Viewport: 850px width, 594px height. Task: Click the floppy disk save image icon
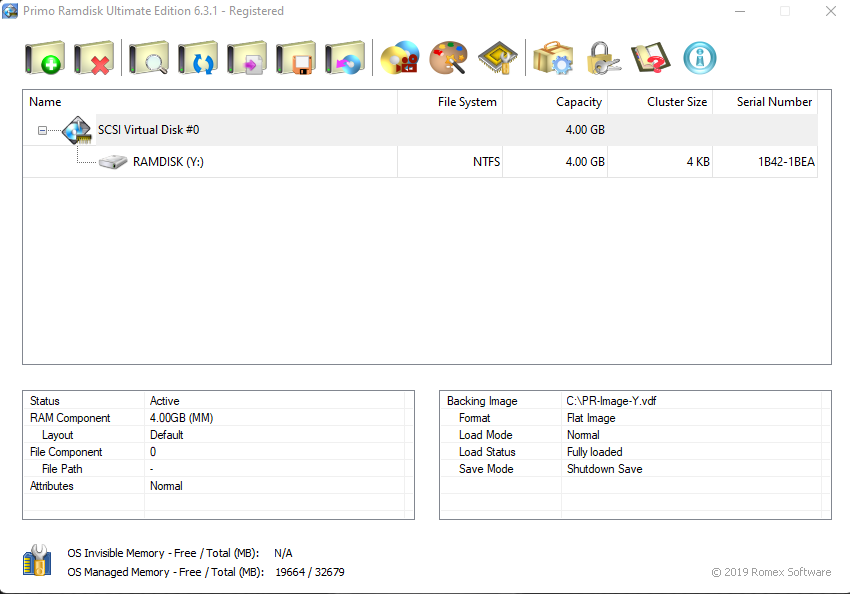pos(296,58)
